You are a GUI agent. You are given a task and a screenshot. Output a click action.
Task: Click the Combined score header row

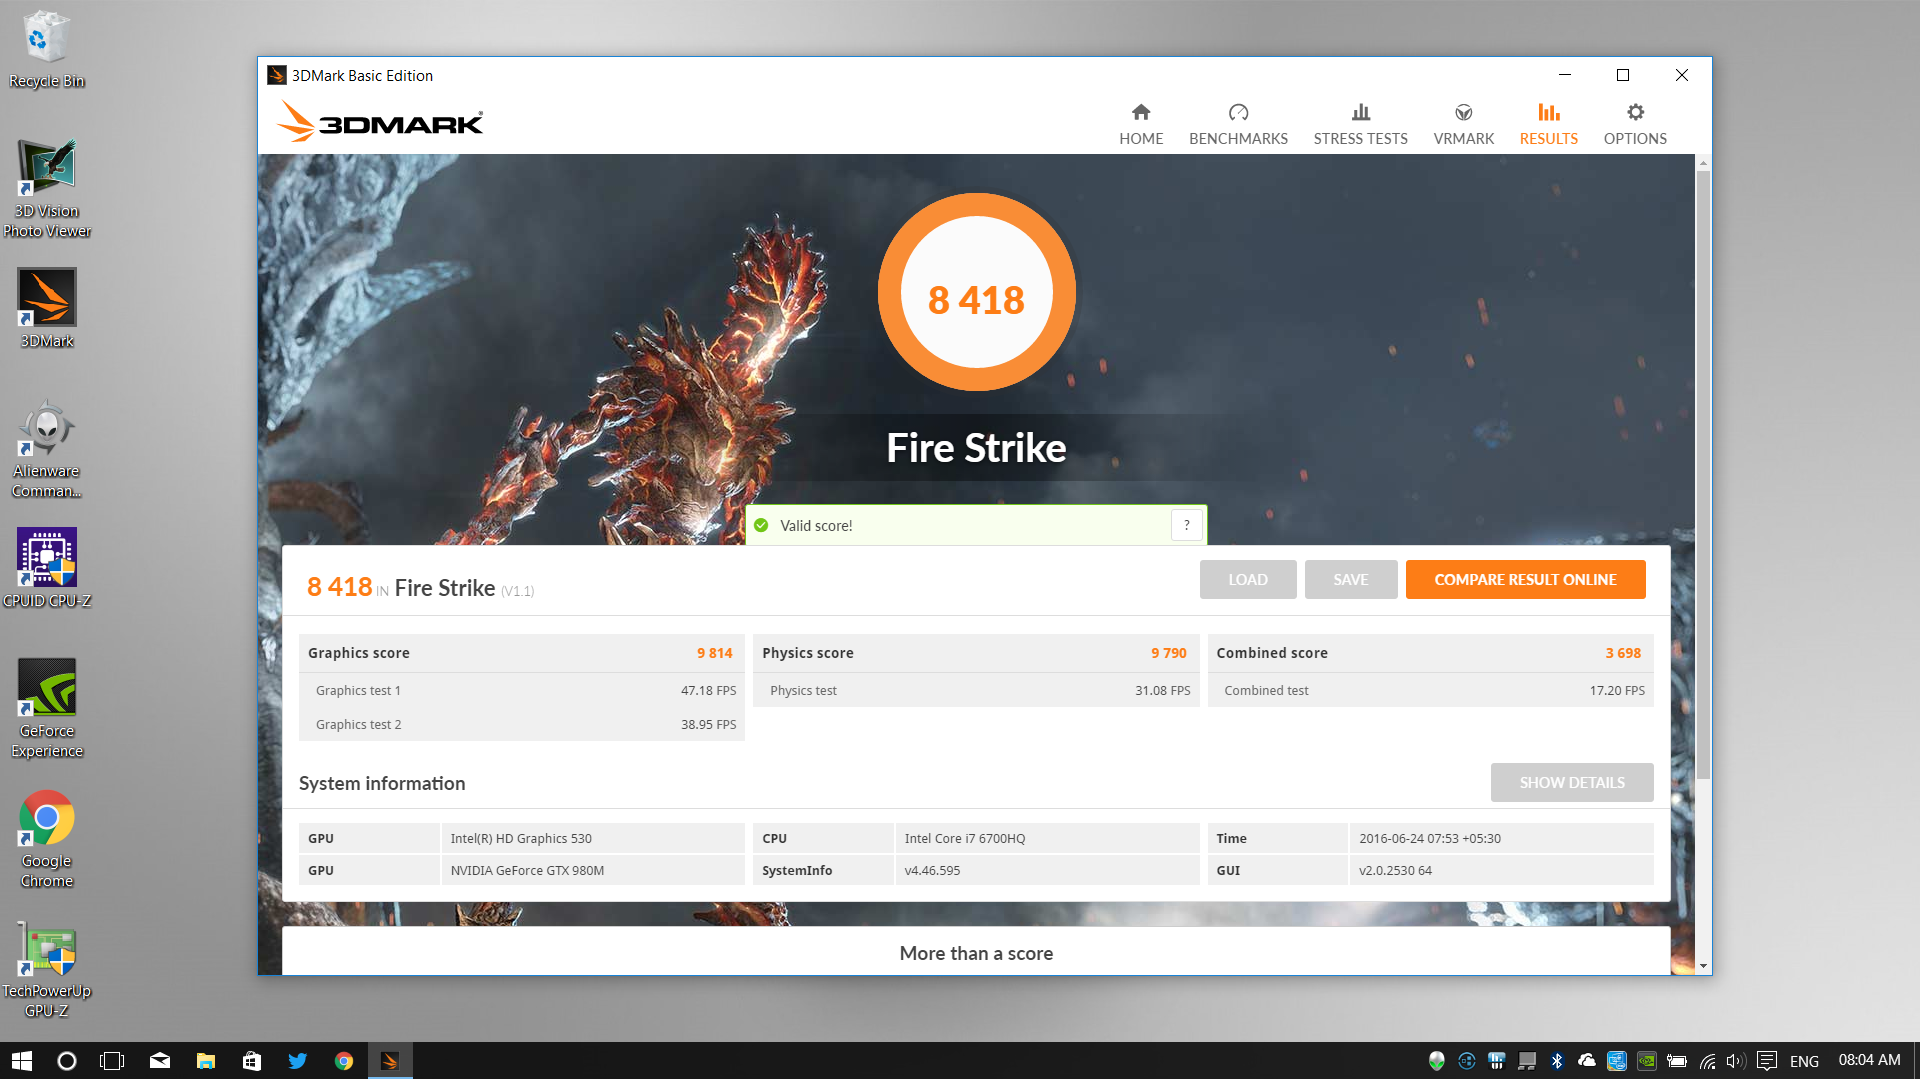[x=1430, y=653]
